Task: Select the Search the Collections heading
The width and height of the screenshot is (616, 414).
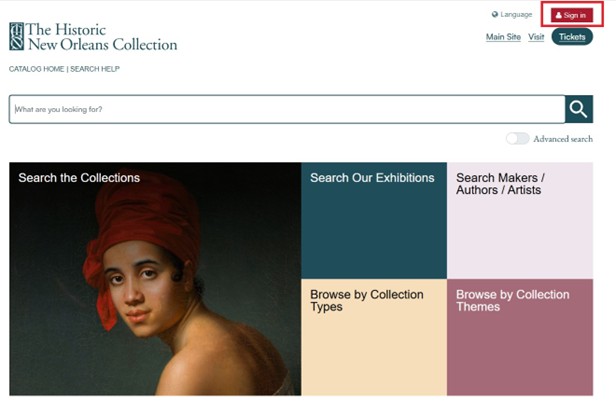Action: (x=79, y=178)
